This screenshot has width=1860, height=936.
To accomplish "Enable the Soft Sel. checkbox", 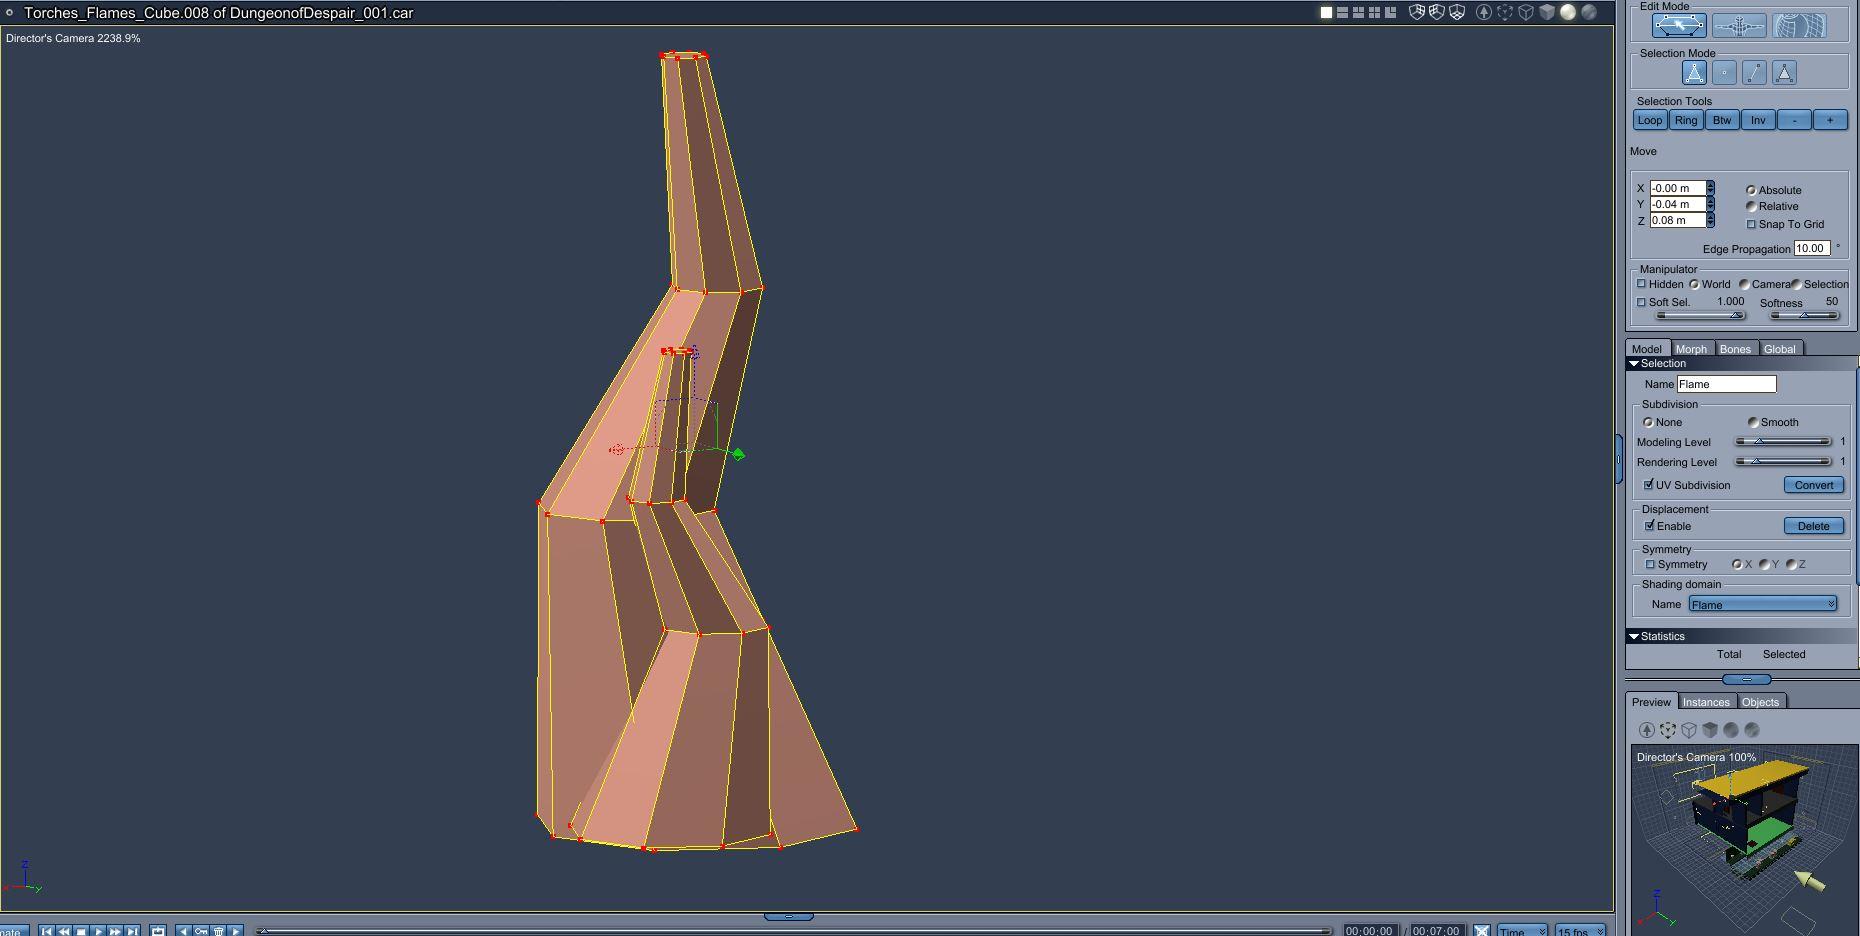I will pyautogui.click(x=1641, y=302).
